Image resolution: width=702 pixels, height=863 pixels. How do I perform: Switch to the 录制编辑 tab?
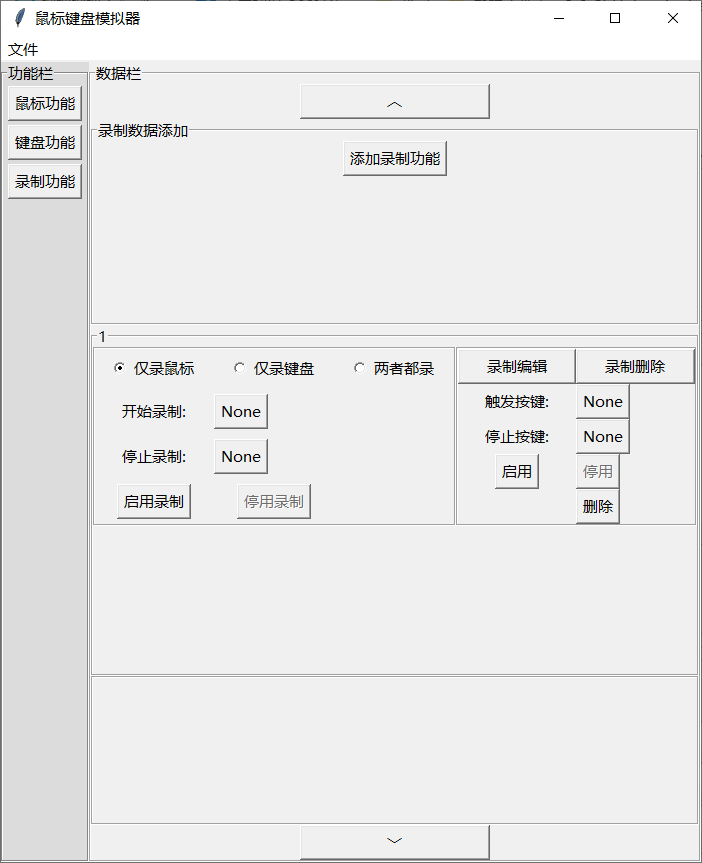516,367
